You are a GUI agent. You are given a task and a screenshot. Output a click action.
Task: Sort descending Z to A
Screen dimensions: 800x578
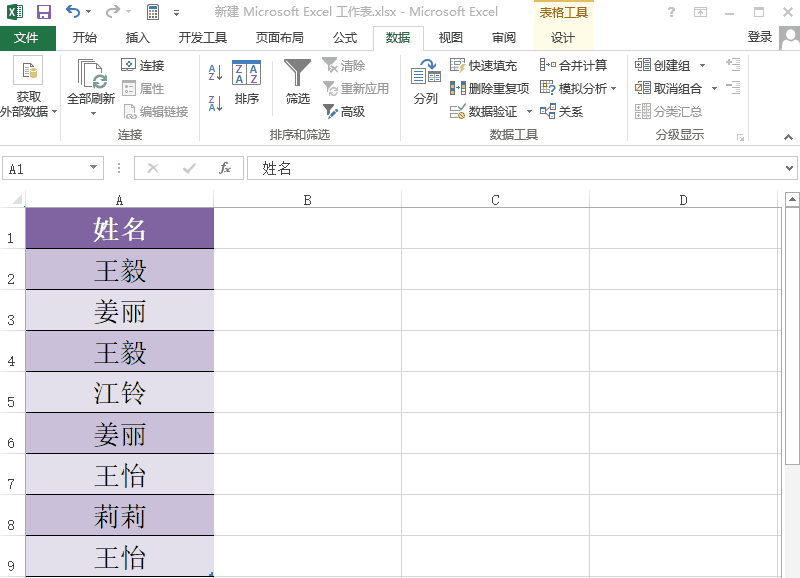215,103
